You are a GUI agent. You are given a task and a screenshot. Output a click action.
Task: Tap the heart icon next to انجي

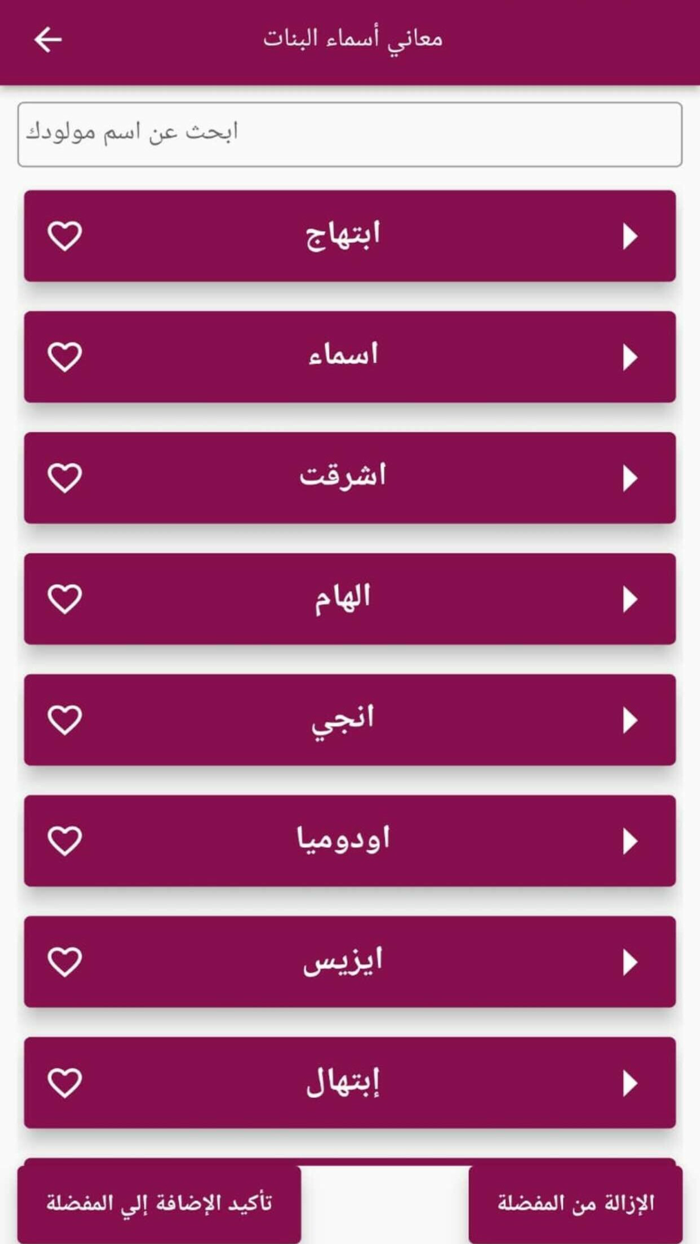point(65,719)
